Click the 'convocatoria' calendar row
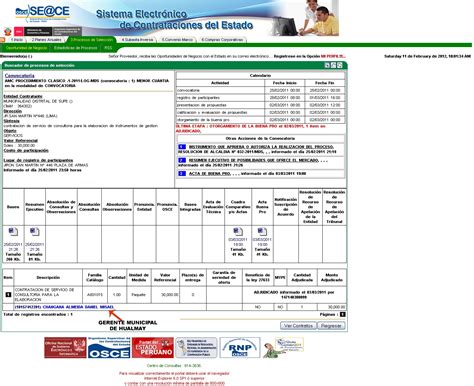 click(x=261, y=90)
